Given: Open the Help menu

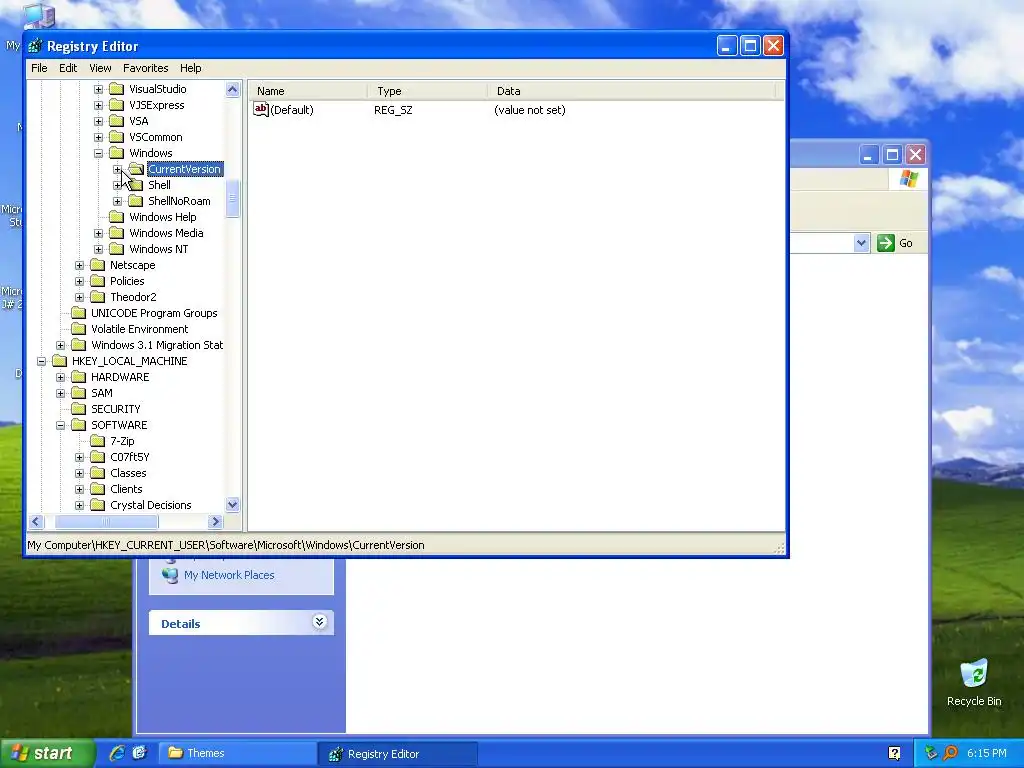Looking at the screenshot, I should click(191, 68).
